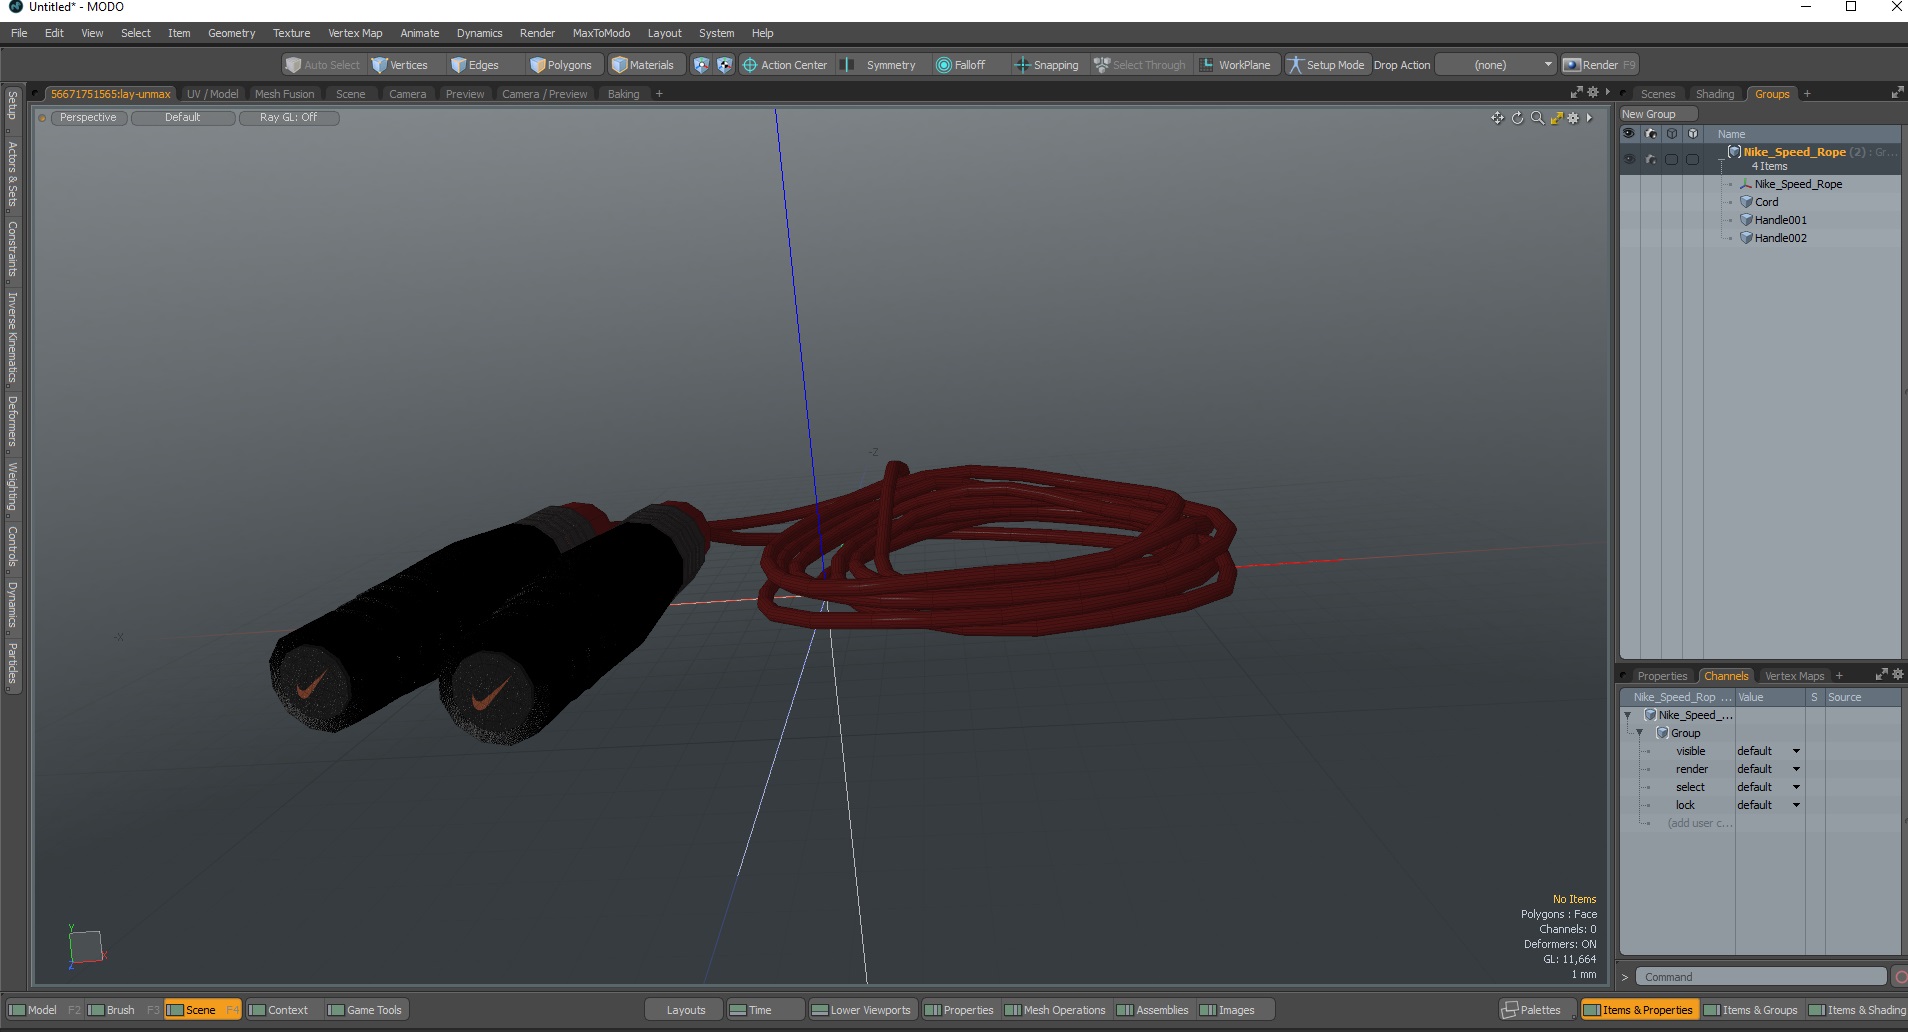Open the Mesh Operations panel button

coord(1055,1010)
